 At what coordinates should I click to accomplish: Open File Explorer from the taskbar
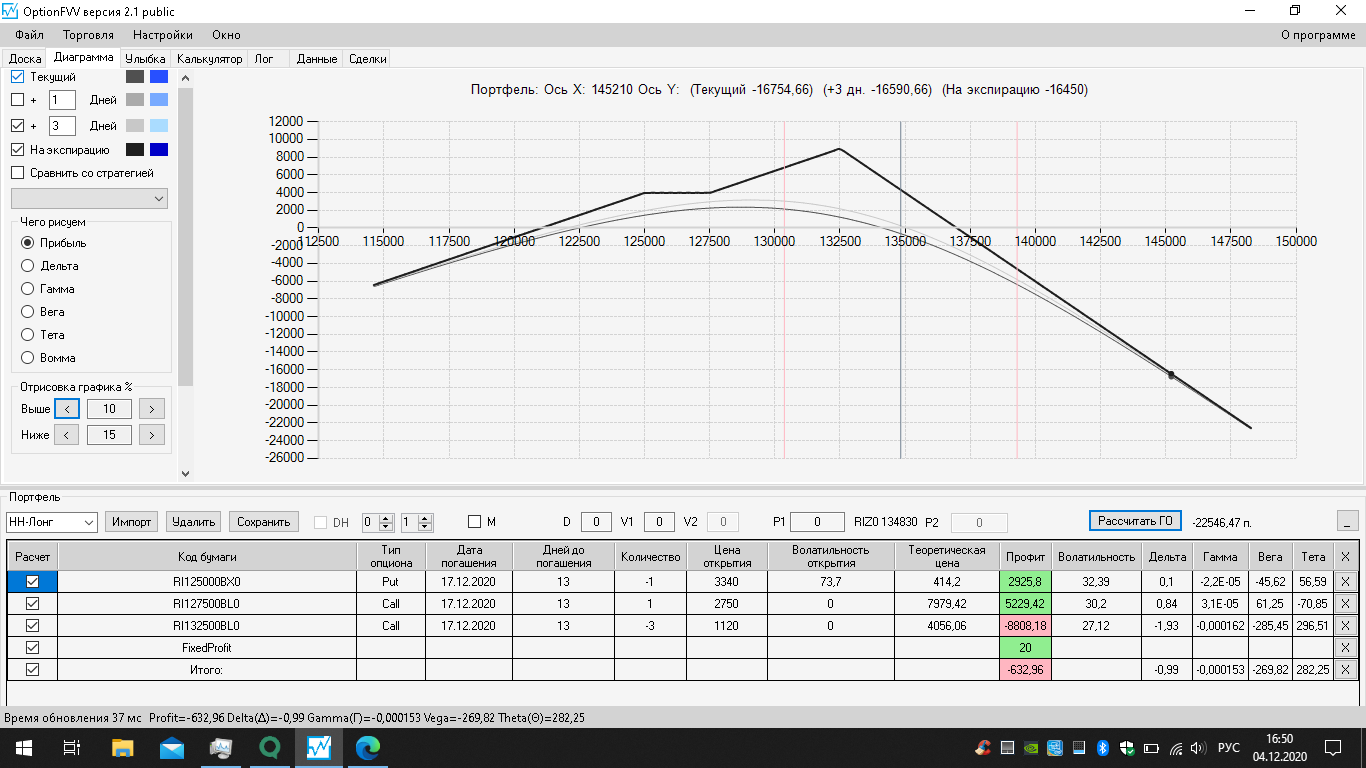[122, 747]
